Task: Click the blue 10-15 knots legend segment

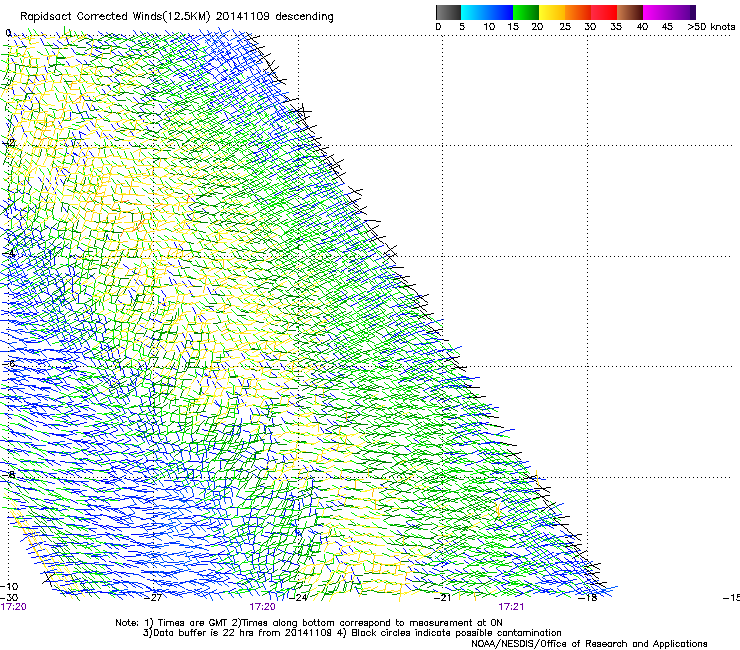Action: tap(500, 12)
